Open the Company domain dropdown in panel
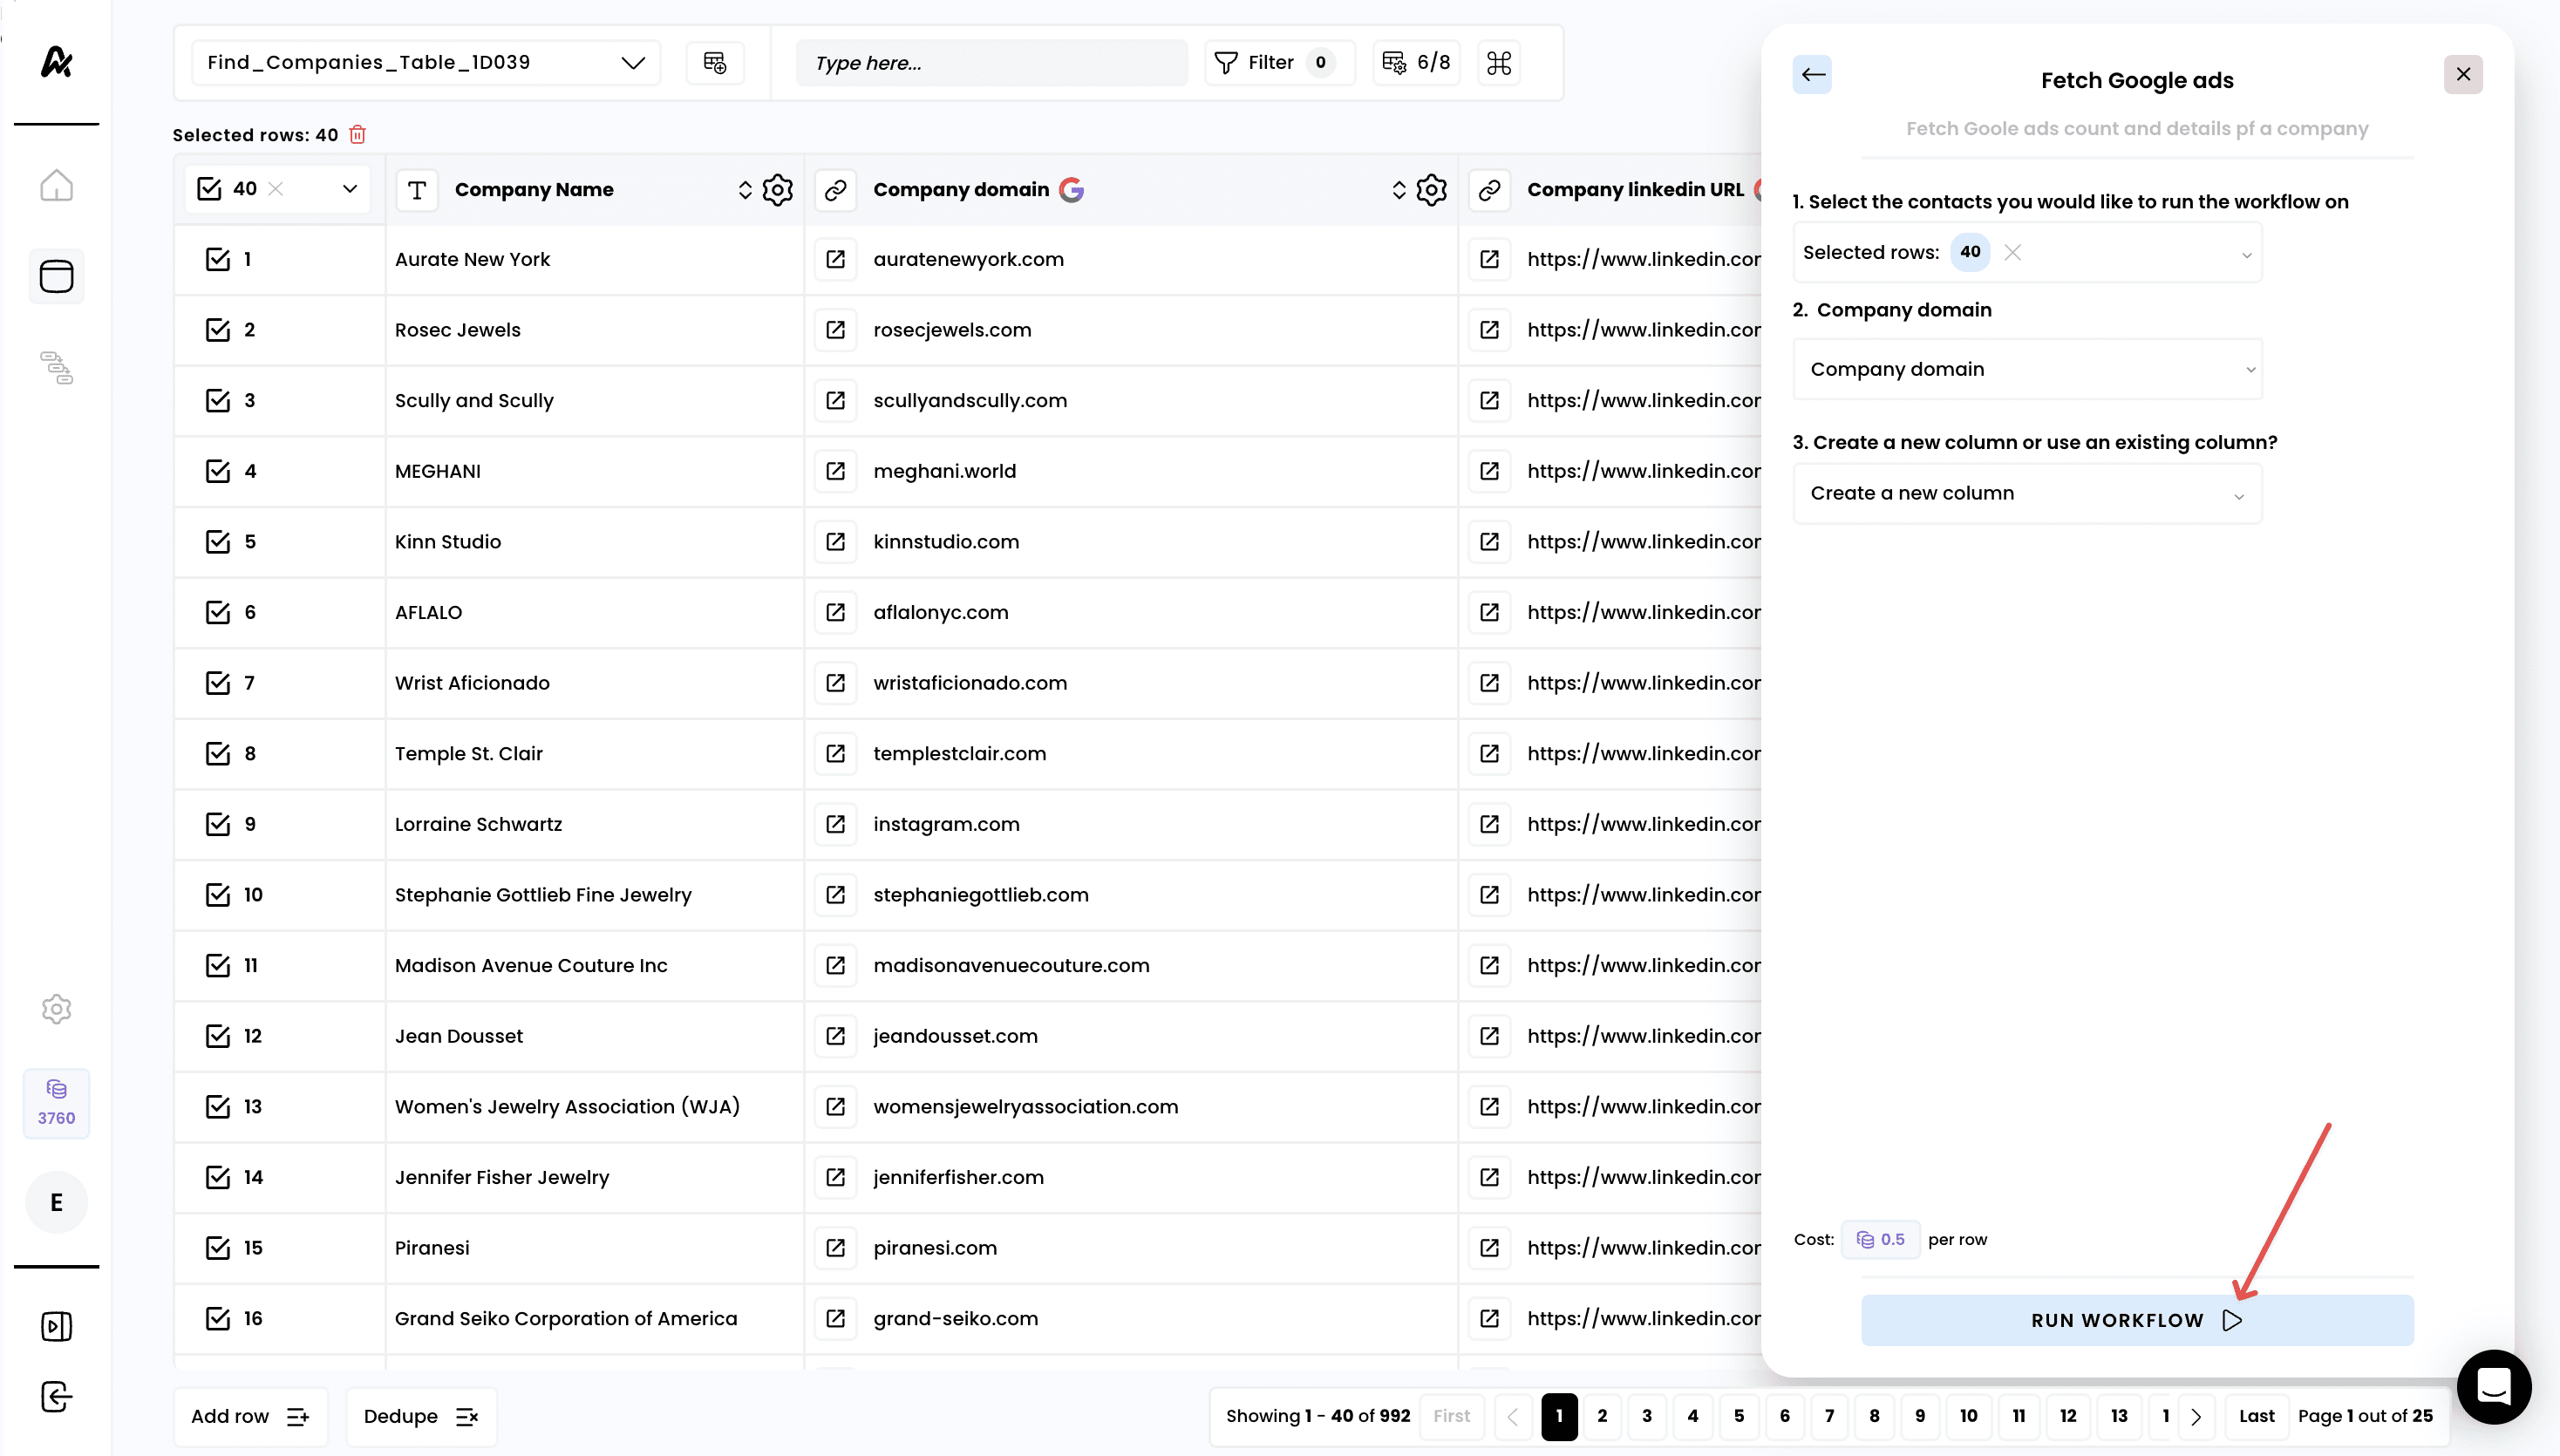 coord(2027,369)
